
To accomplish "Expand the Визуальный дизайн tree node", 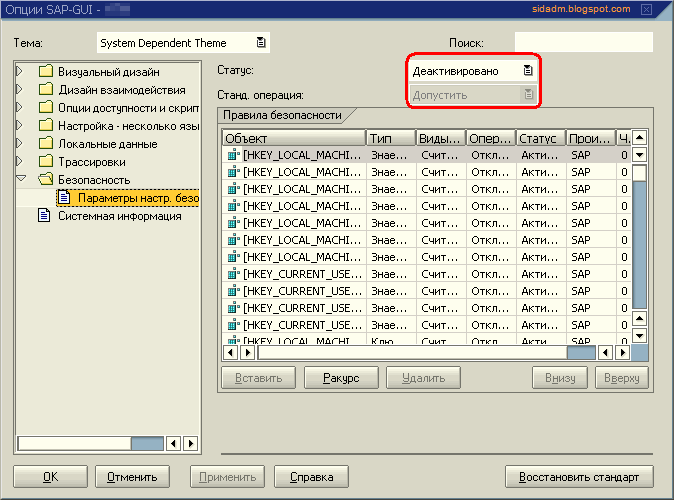I will click(x=20, y=71).
